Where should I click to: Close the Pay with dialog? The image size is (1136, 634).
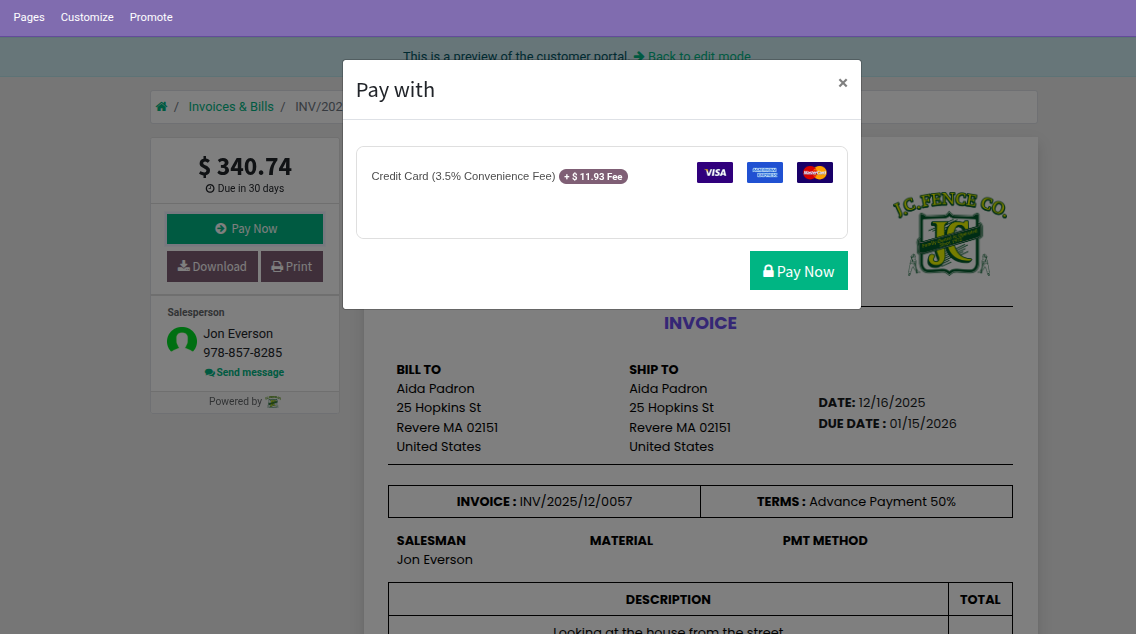point(842,83)
